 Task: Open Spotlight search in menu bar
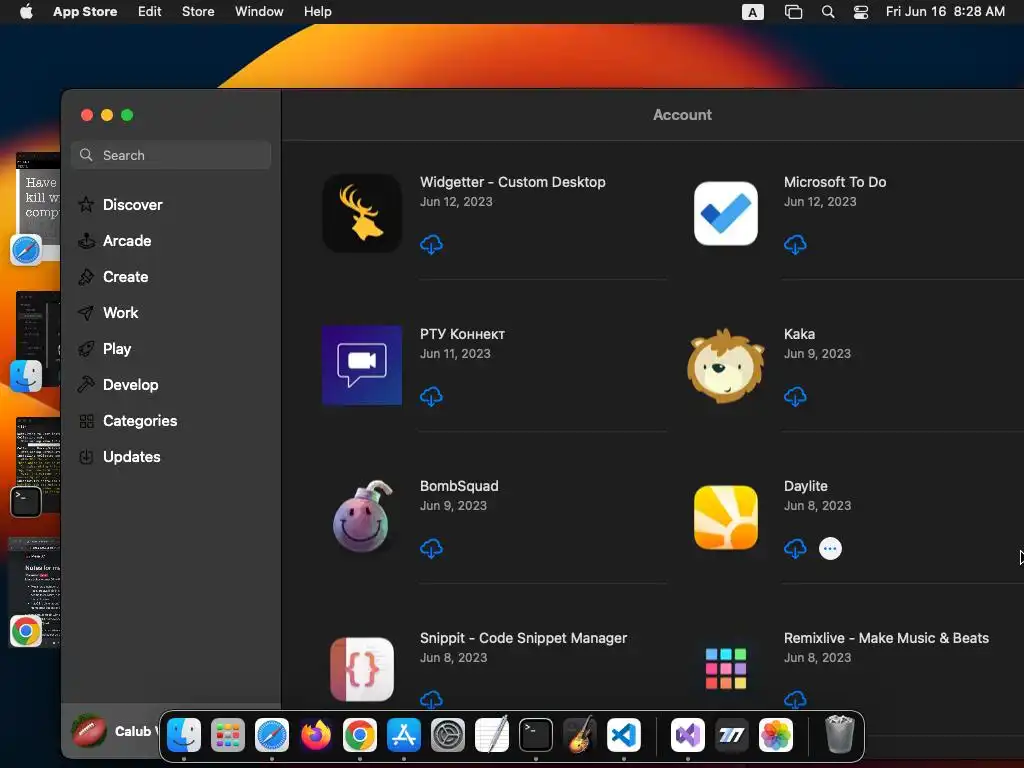pos(827,12)
